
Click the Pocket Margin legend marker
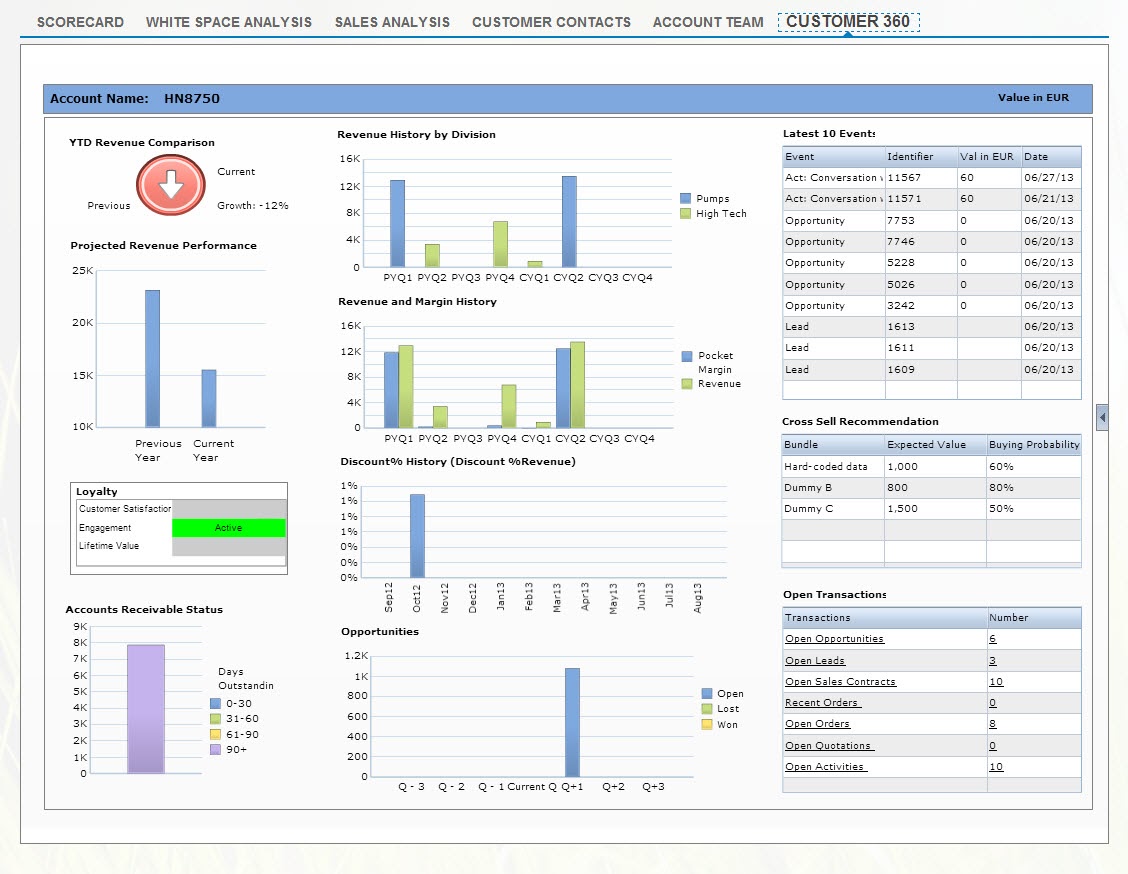tap(686, 356)
